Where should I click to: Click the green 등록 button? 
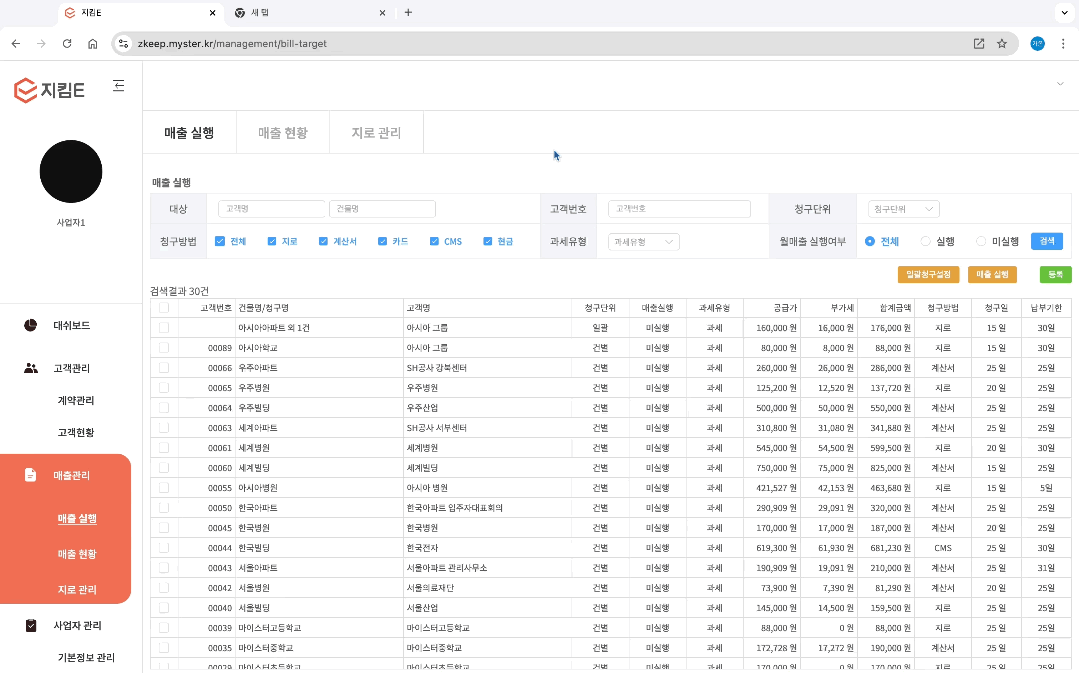click(x=1055, y=274)
